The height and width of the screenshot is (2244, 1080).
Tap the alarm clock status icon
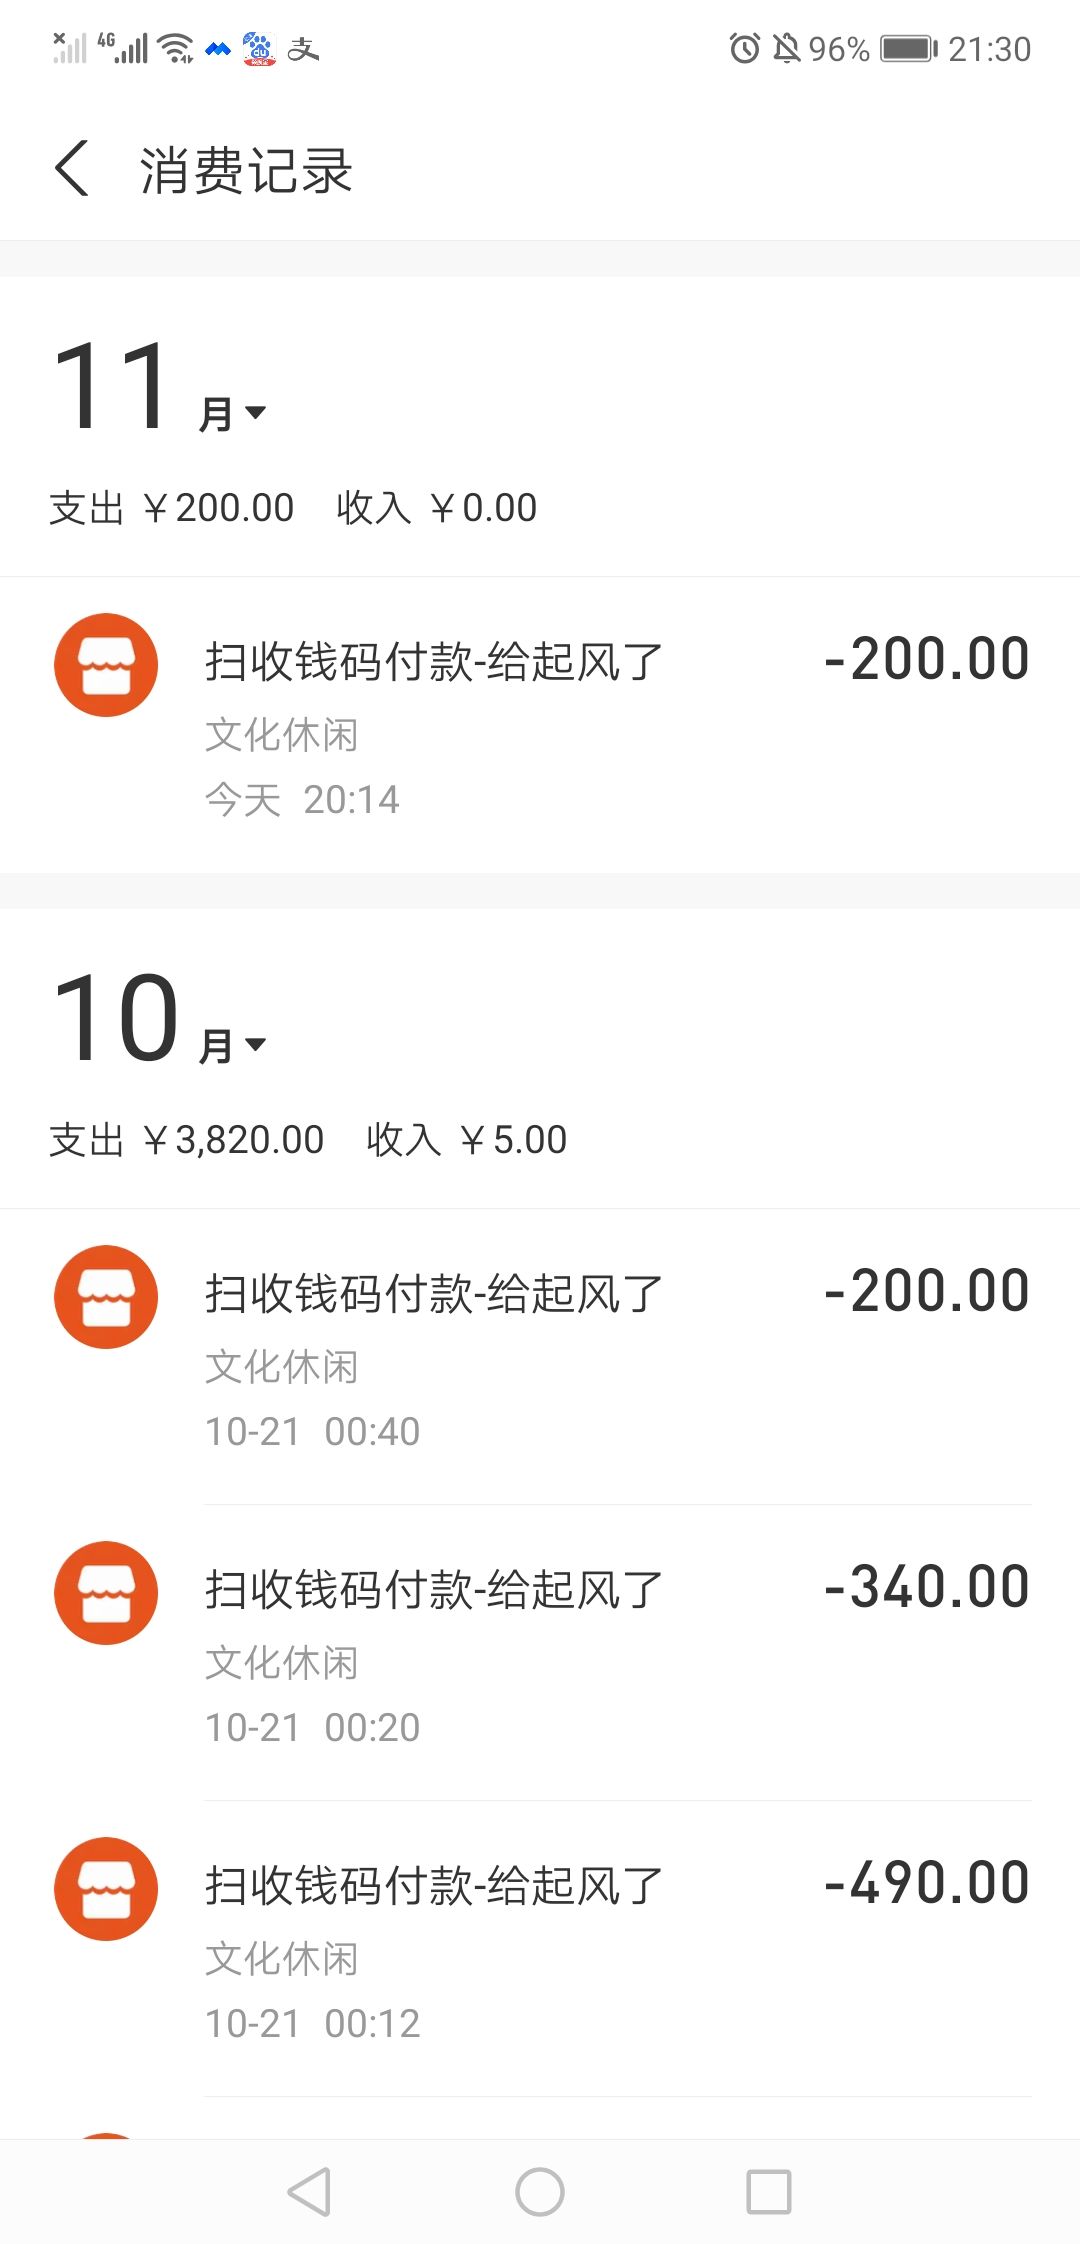pyautogui.click(x=744, y=48)
